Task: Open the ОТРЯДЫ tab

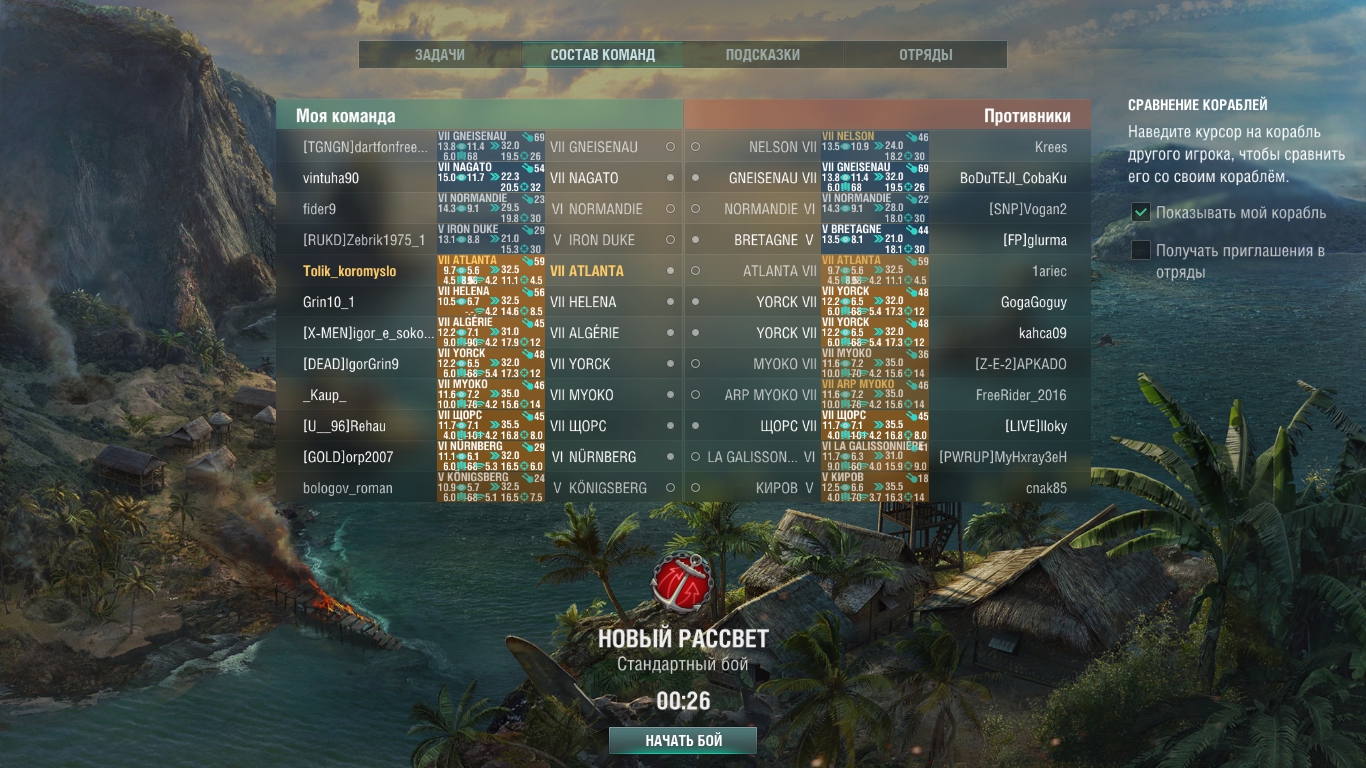Action: pyautogui.click(x=925, y=55)
